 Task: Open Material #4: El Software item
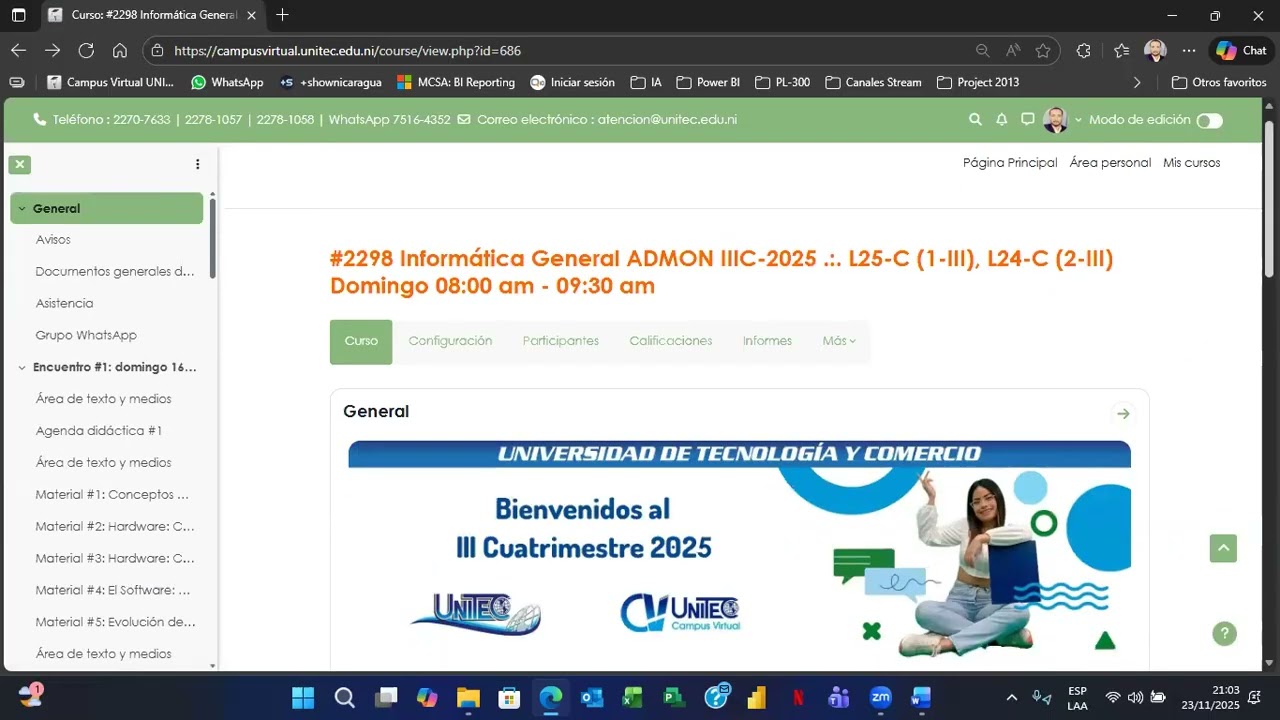(x=113, y=590)
